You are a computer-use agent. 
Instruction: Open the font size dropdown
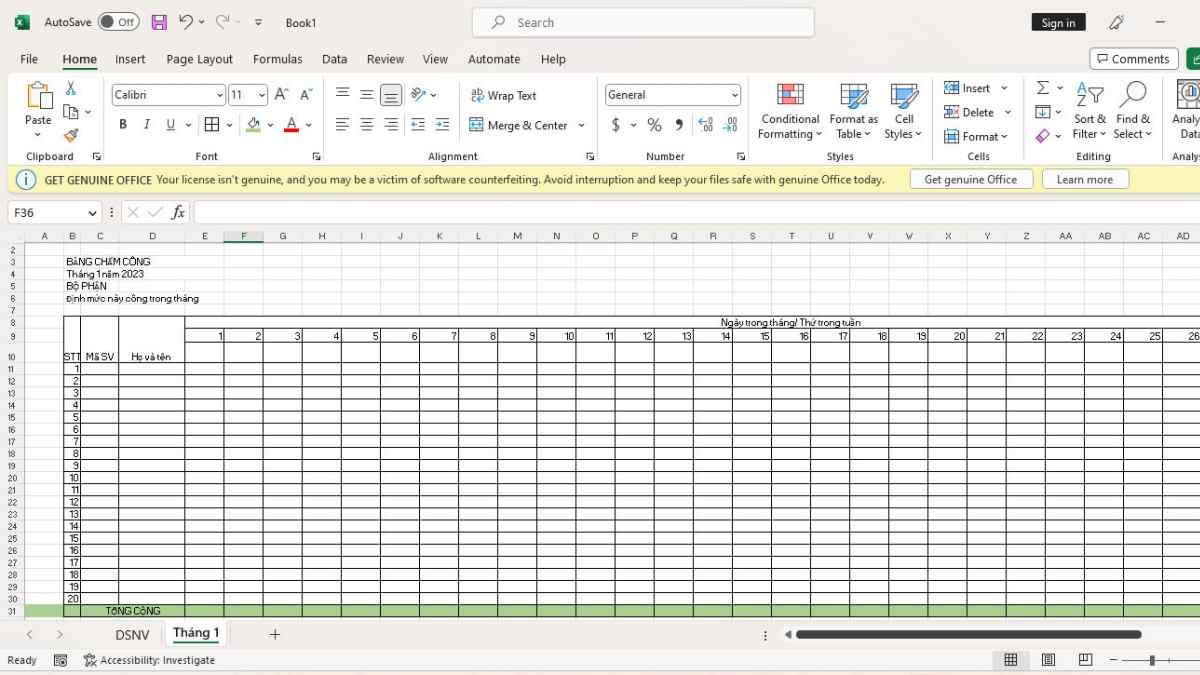[262, 95]
